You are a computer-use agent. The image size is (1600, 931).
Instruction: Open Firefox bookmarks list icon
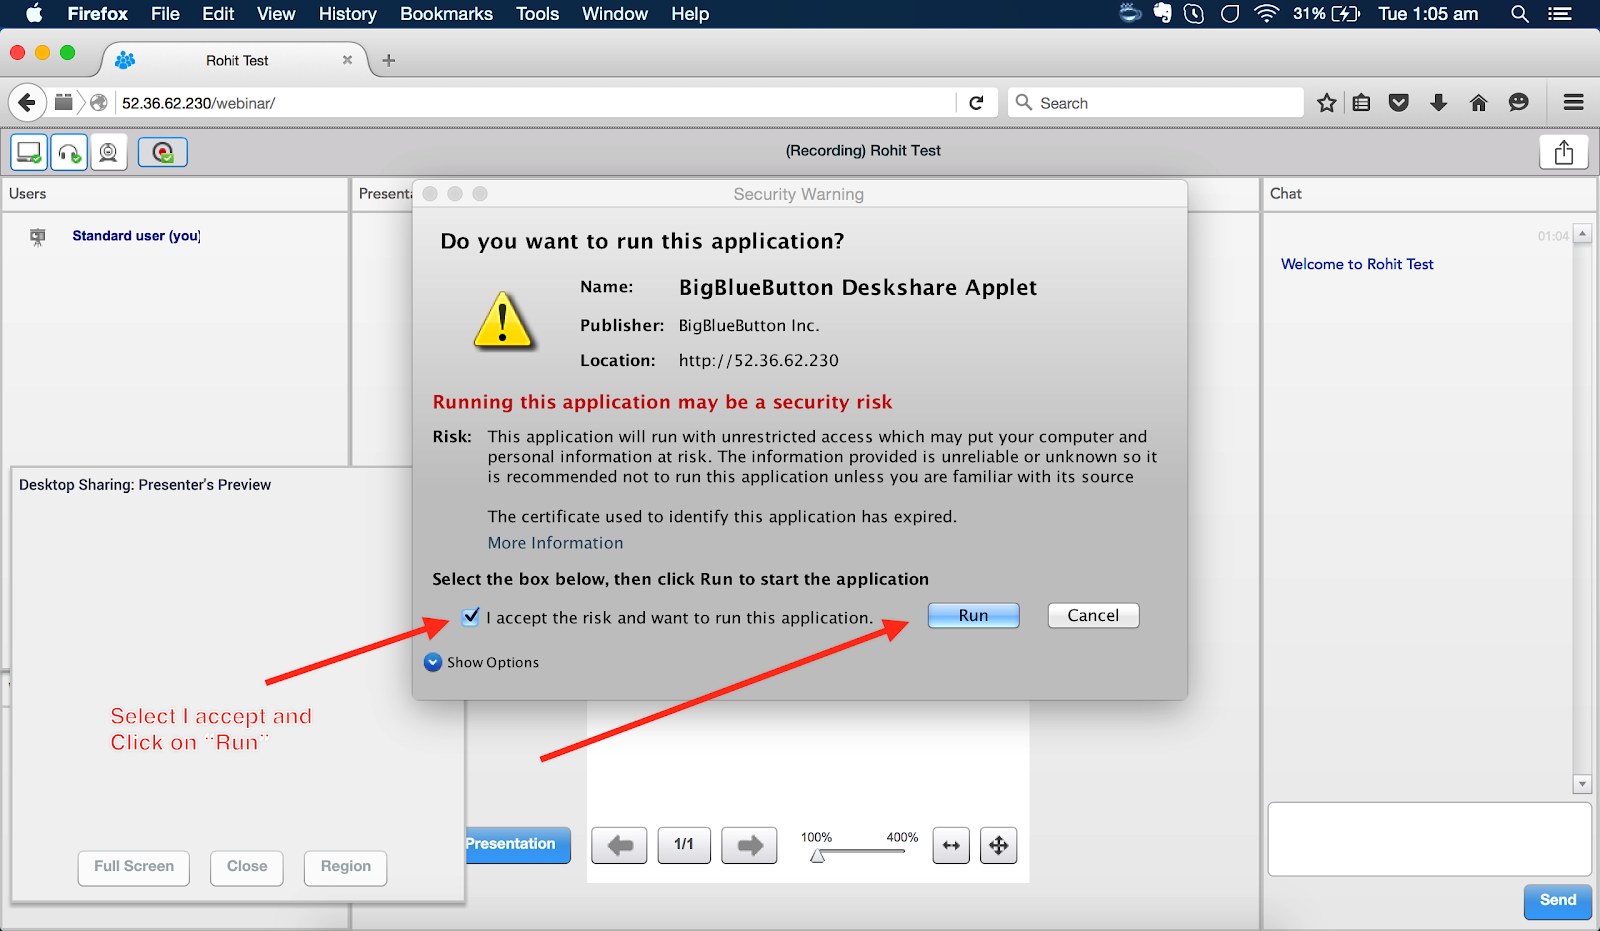[x=1362, y=103]
